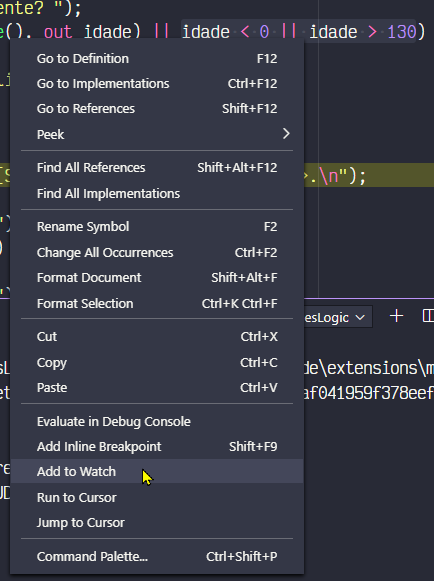Click the split terminal icon
The width and height of the screenshot is (434, 581).
click(x=428, y=316)
